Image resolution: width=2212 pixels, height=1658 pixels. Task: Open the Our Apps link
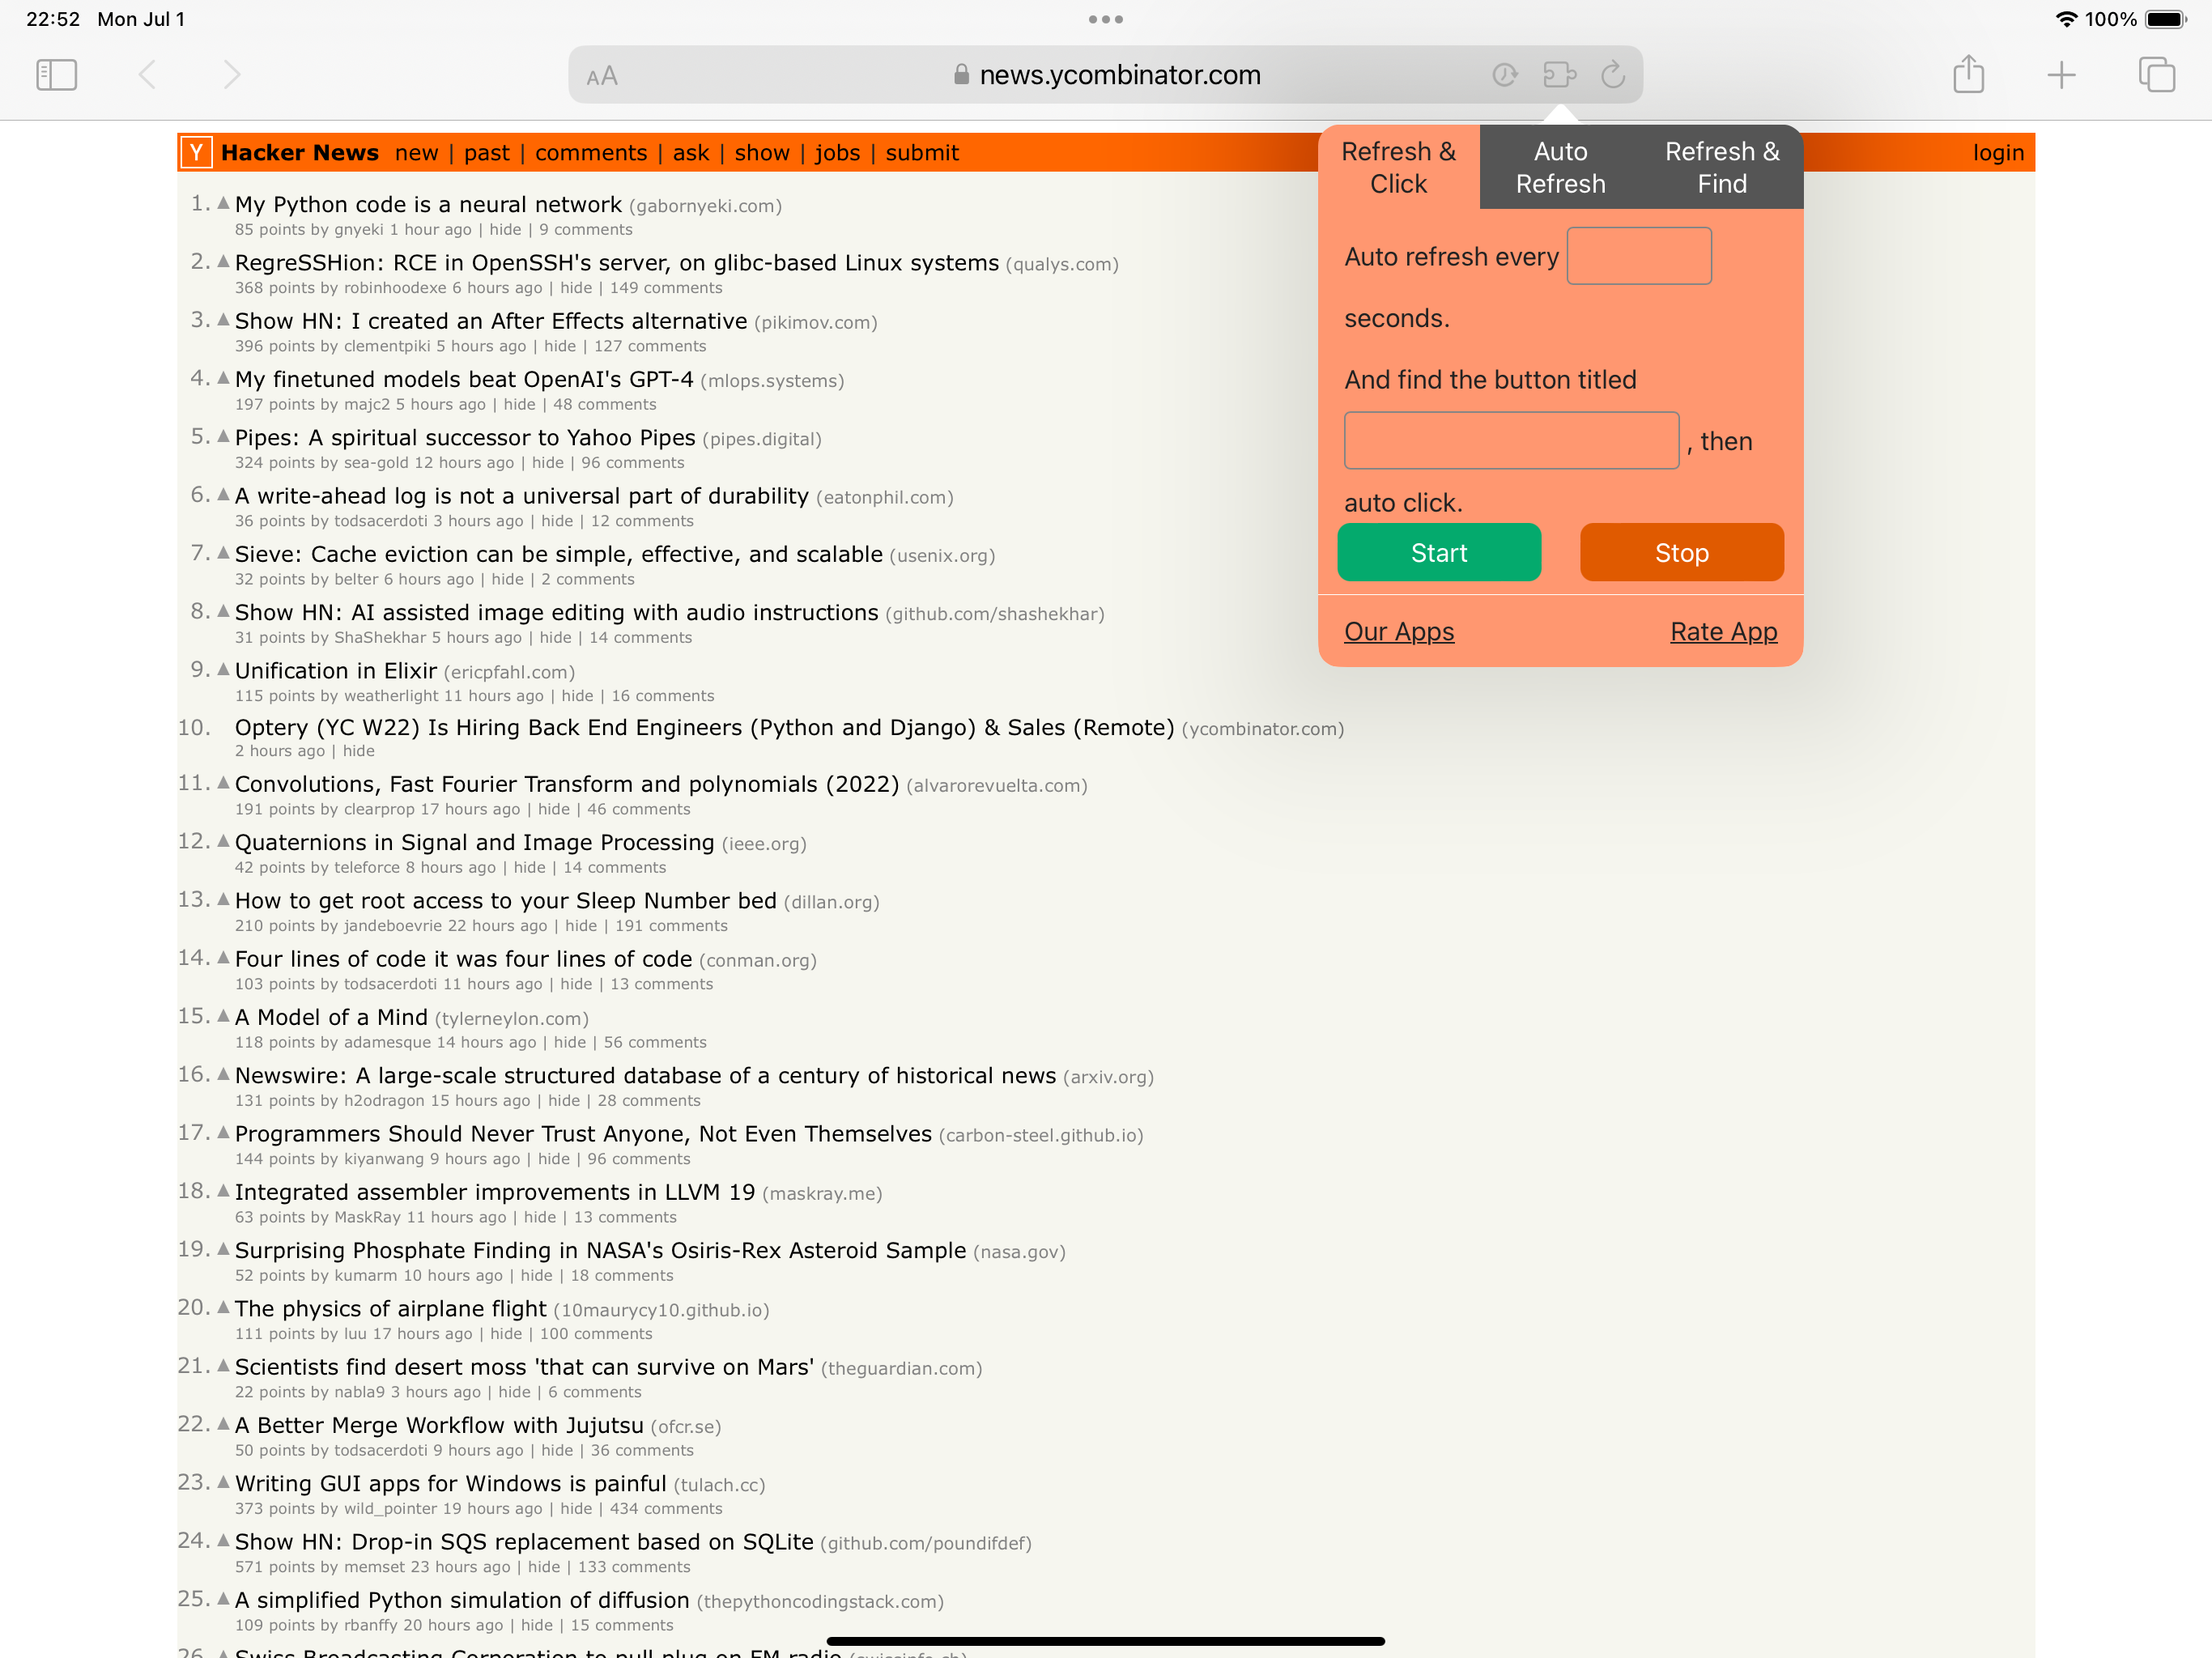pyautogui.click(x=1399, y=632)
